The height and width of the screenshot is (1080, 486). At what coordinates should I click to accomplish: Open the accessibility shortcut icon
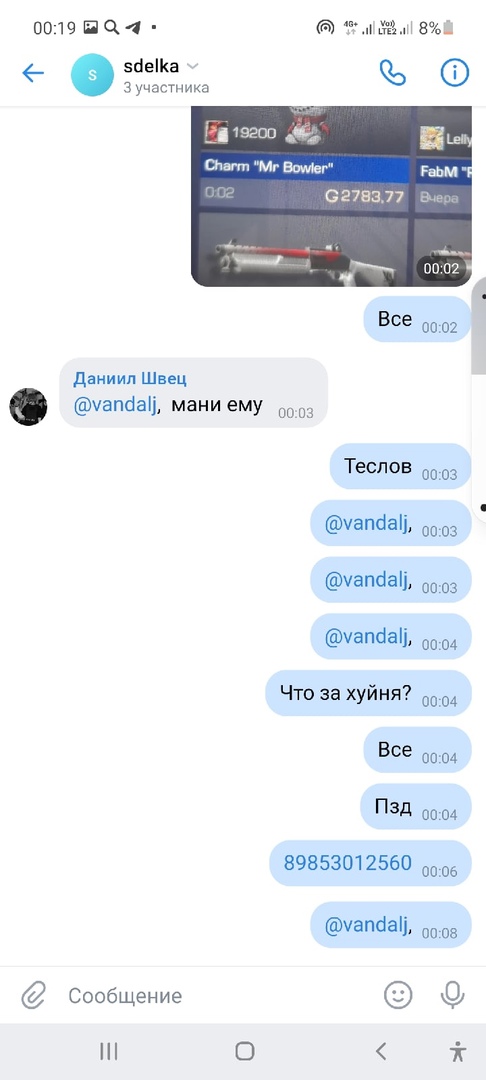(457, 1051)
